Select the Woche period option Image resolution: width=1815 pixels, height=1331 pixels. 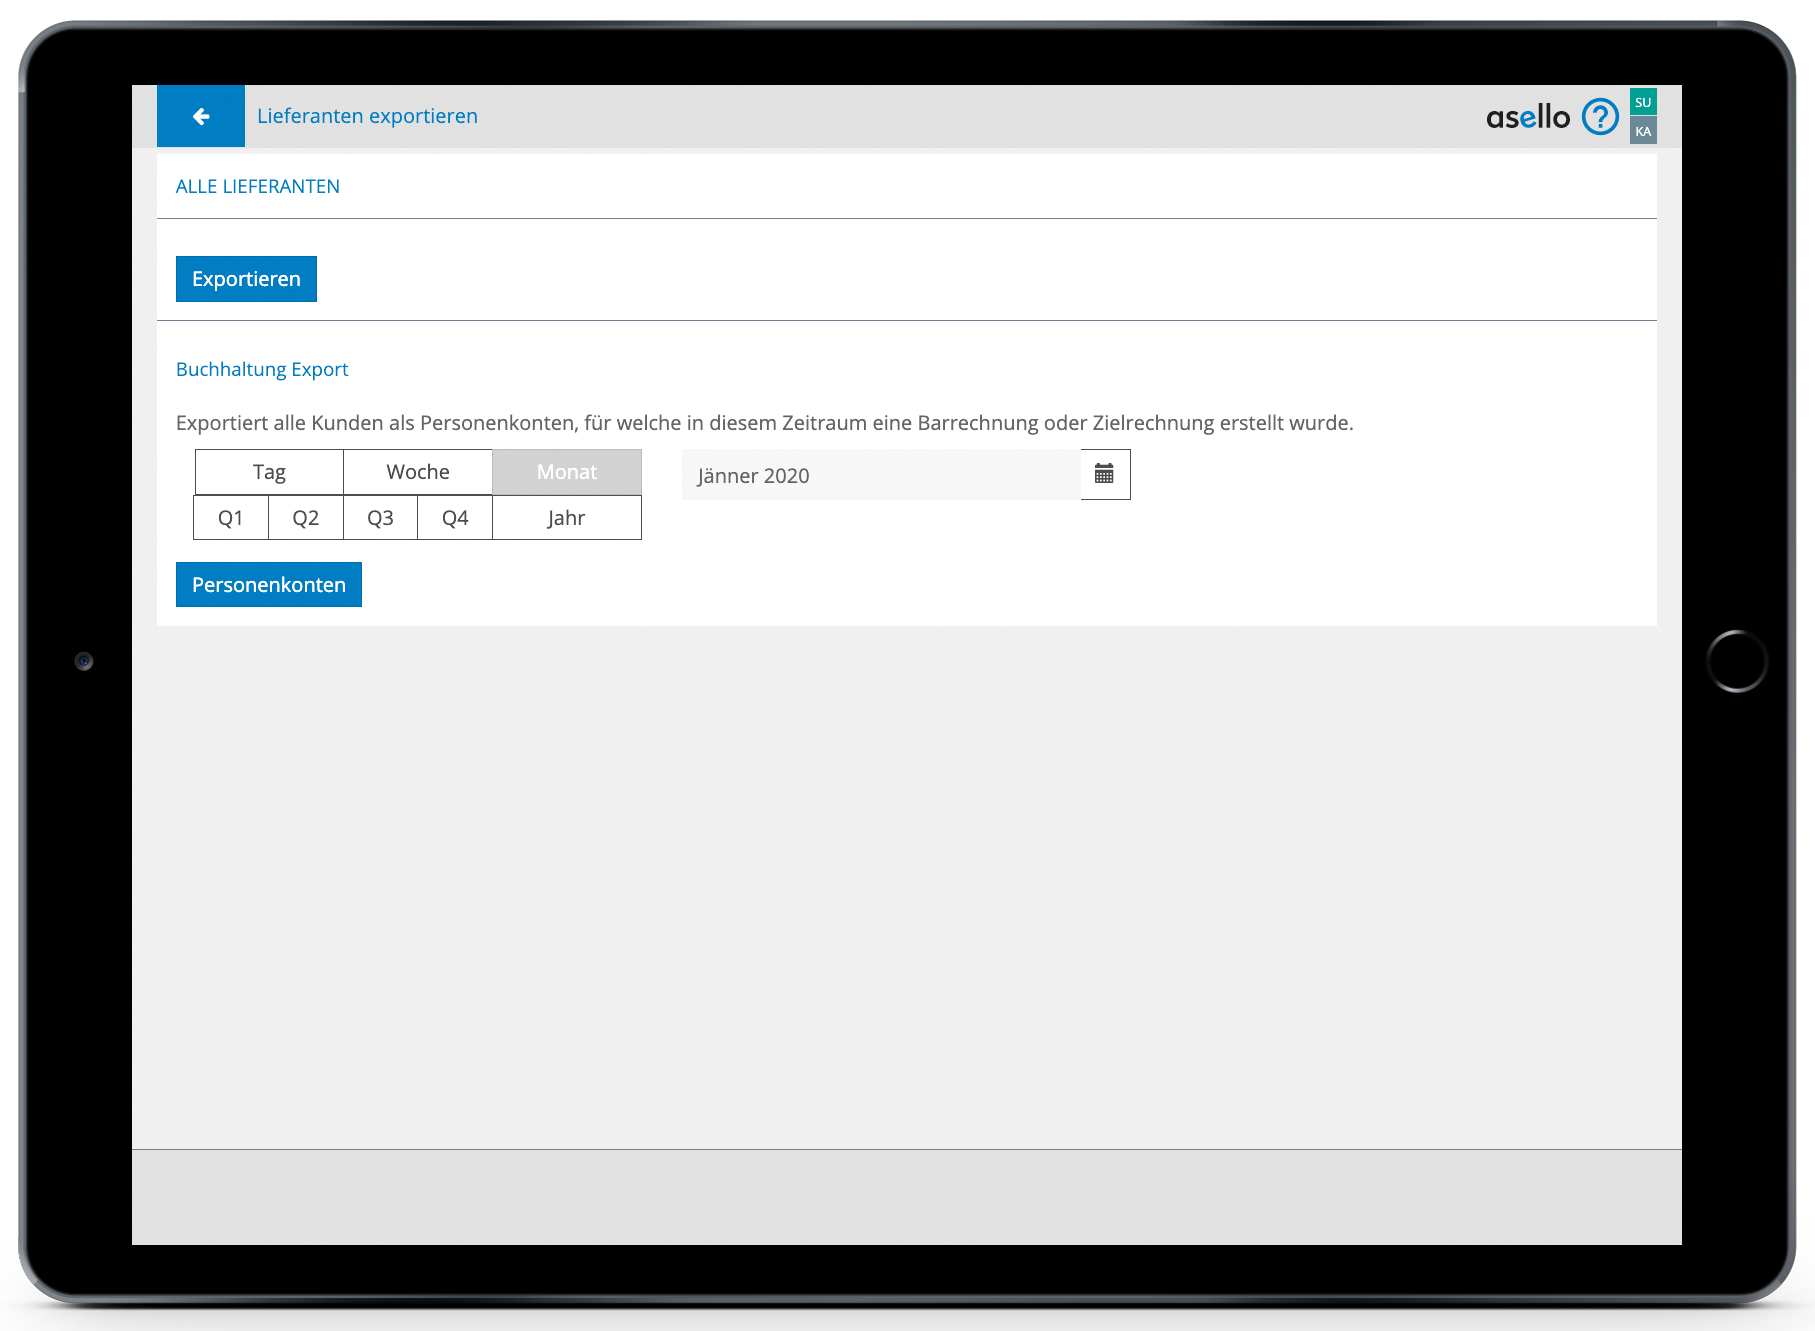[418, 472]
